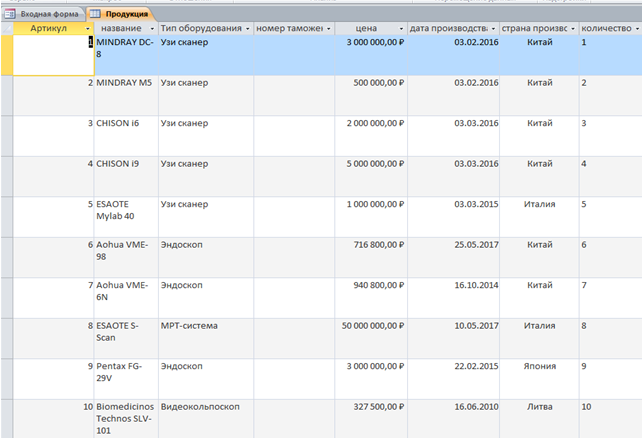Click the Артикул cell with value 1
The image size is (642, 438).
click(x=53, y=55)
